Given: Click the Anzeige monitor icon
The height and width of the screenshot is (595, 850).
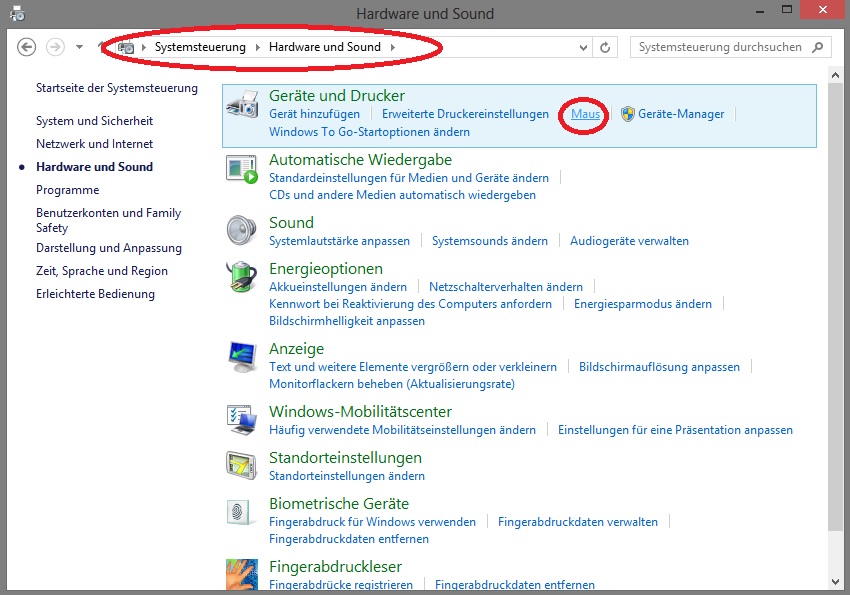Looking at the screenshot, I should 242,357.
